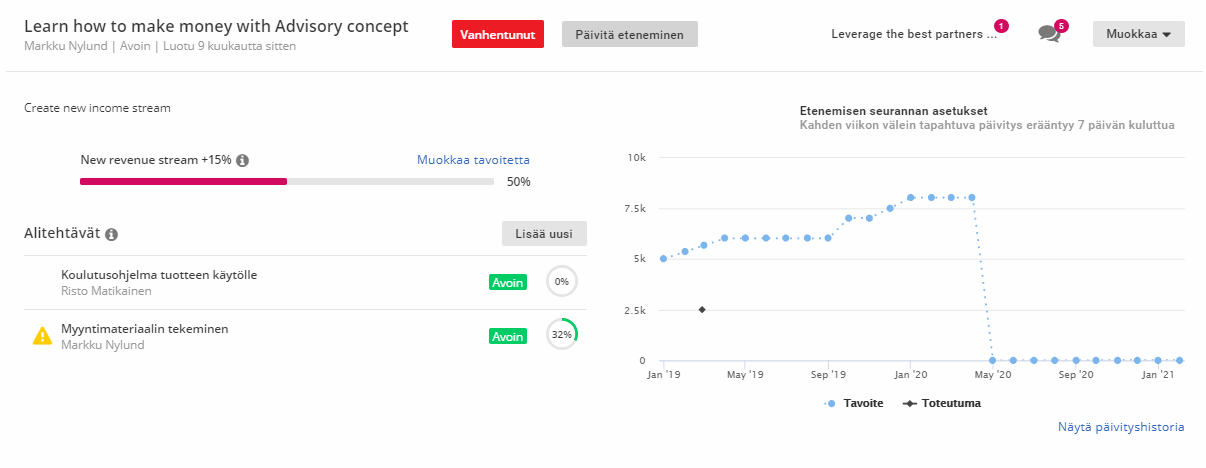Click the black diamond Toteutuma data point
The height and width of the screenshot is (468, 1206).
(702, 310)
